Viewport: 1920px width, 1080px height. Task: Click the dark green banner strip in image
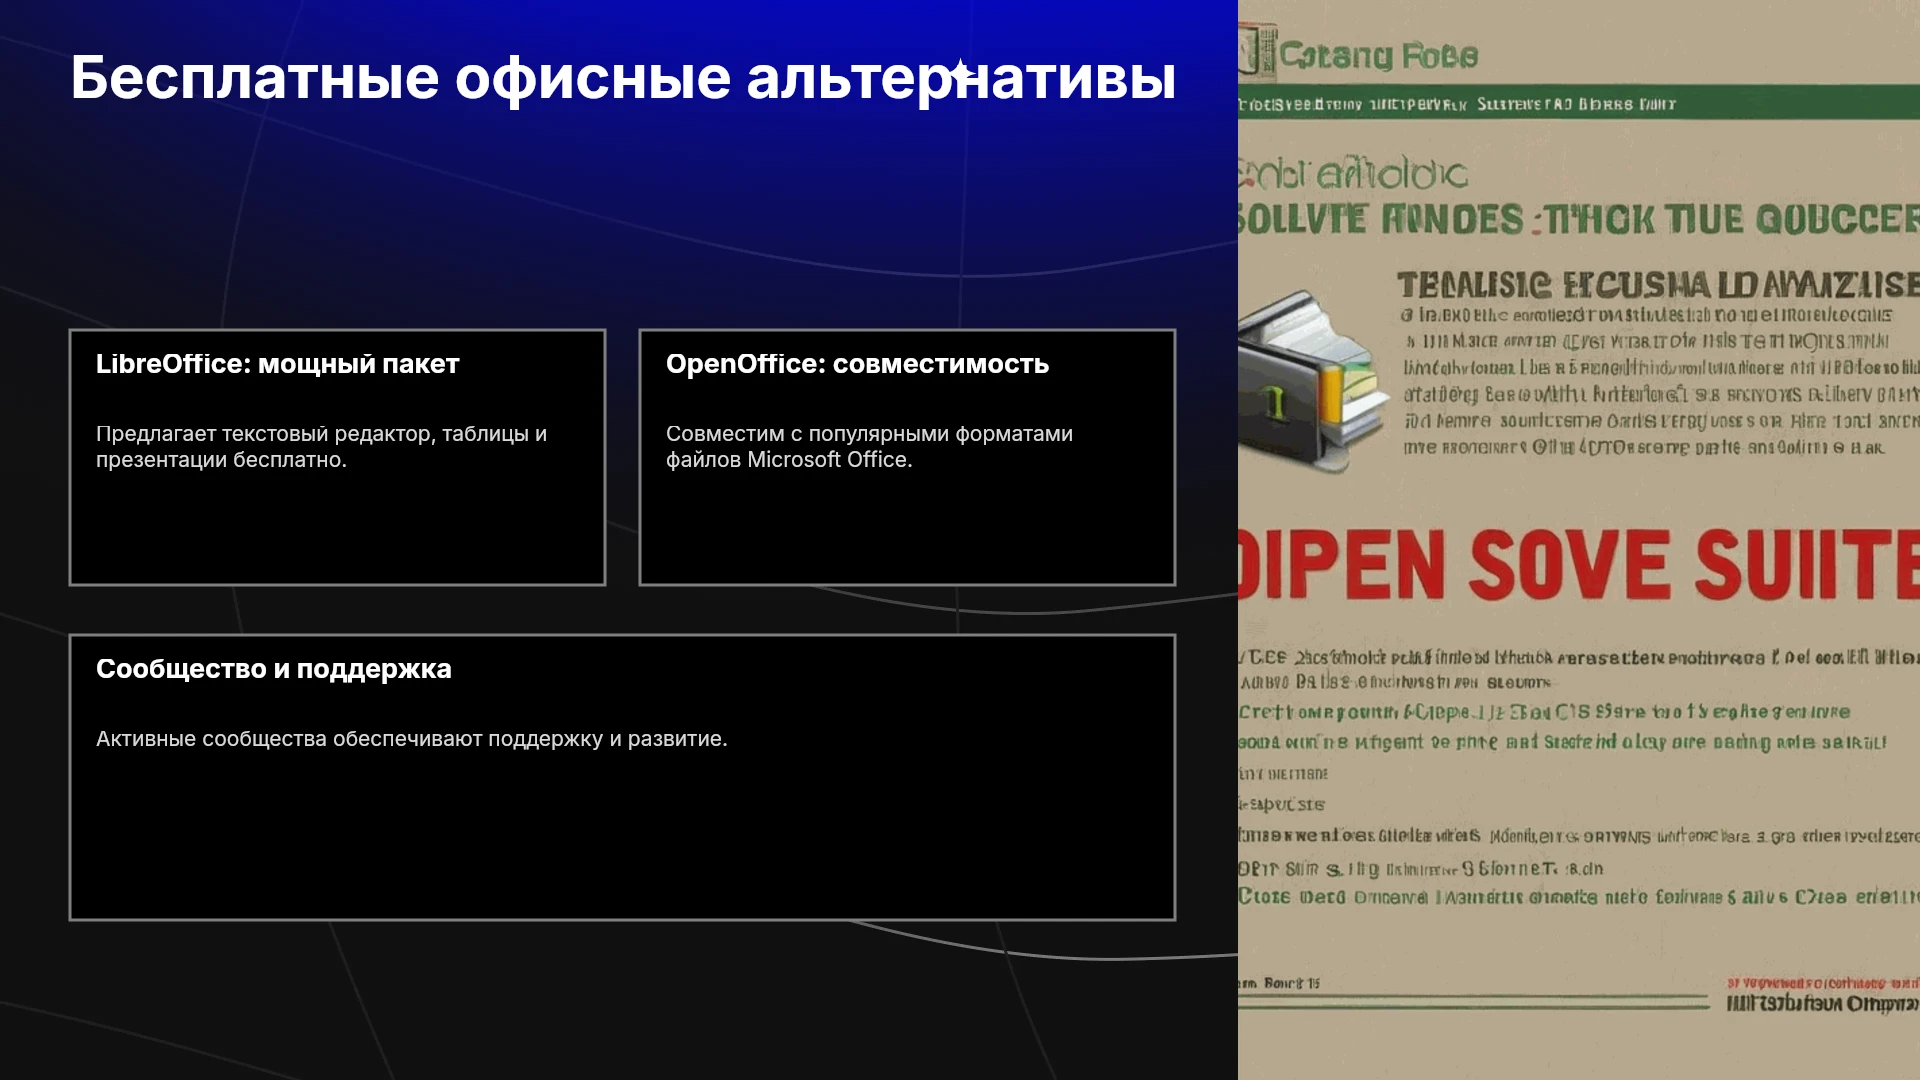1579,103
